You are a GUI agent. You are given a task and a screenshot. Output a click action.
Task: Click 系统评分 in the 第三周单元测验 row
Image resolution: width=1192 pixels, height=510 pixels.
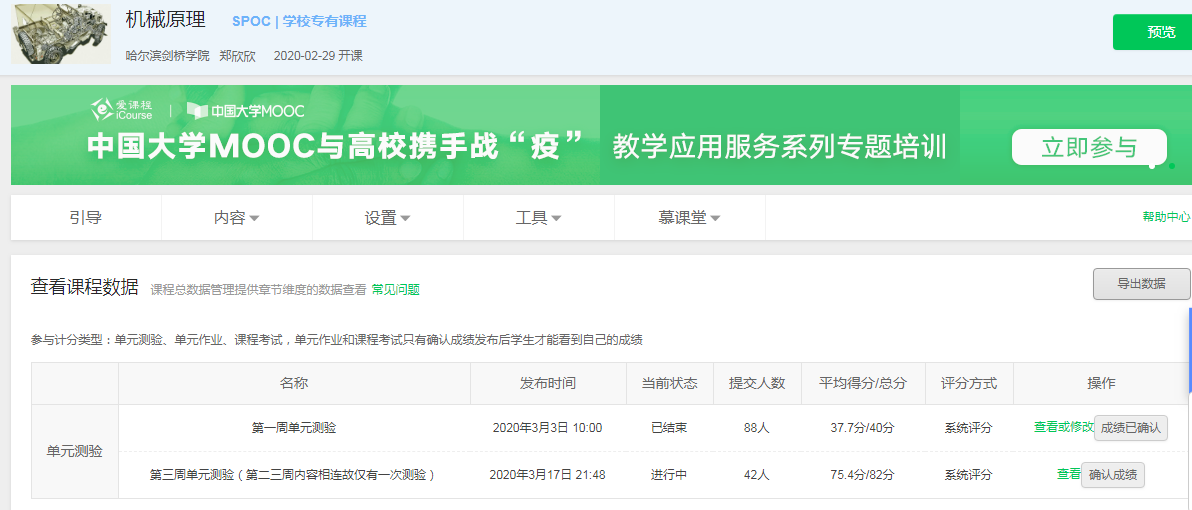click(968, 475)
